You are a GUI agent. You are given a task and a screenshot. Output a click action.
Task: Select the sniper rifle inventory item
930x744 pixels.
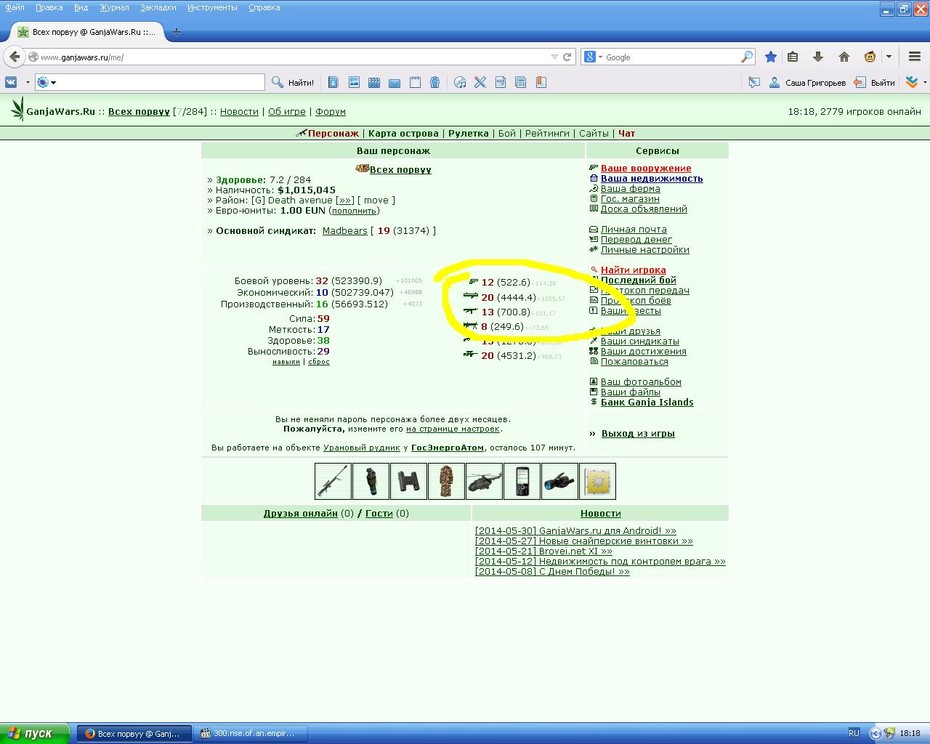coord(333,481)
